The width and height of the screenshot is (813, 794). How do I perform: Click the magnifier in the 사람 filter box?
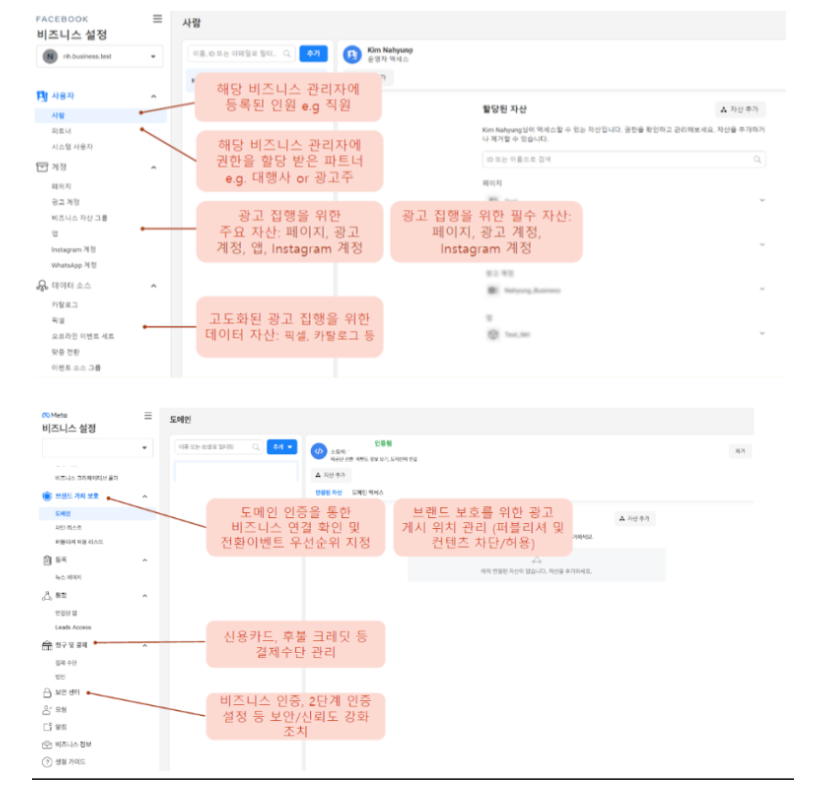pos(287,53)
